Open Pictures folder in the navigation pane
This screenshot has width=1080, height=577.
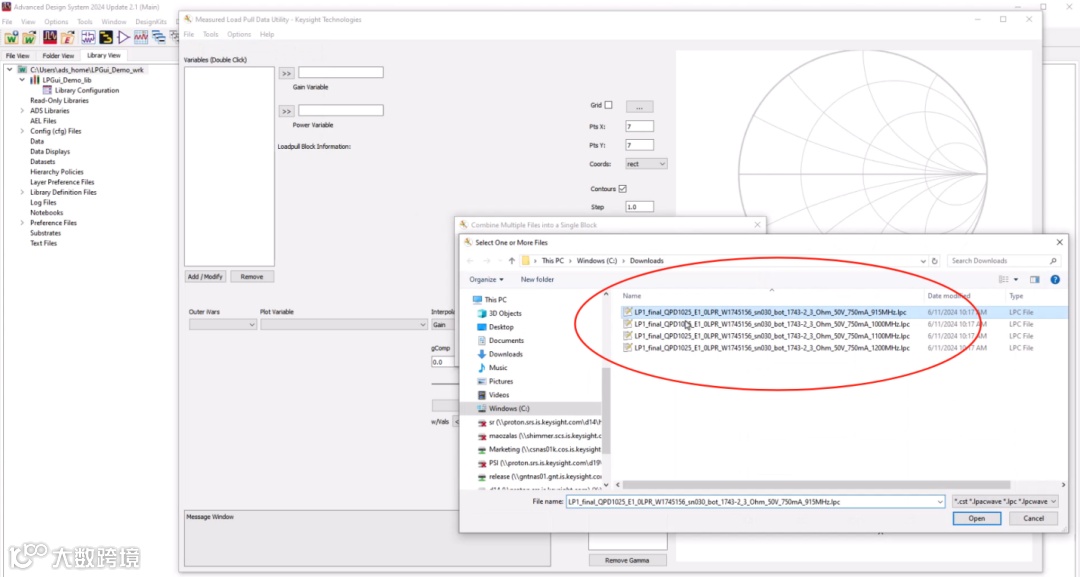coord(501,381)
